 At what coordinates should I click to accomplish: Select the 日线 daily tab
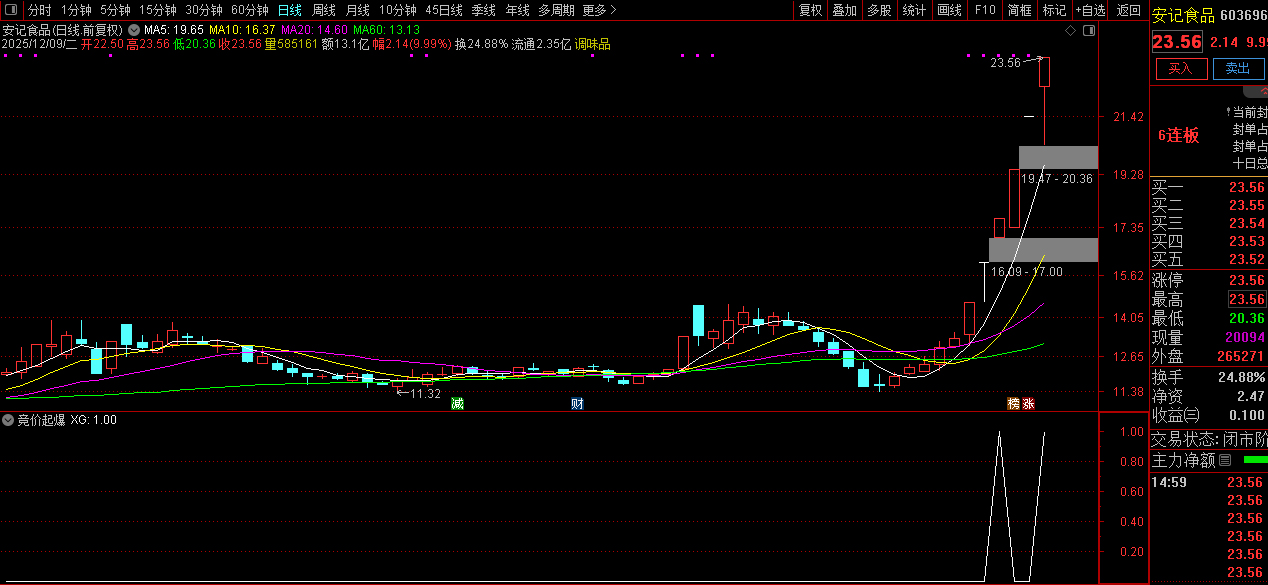289,10
